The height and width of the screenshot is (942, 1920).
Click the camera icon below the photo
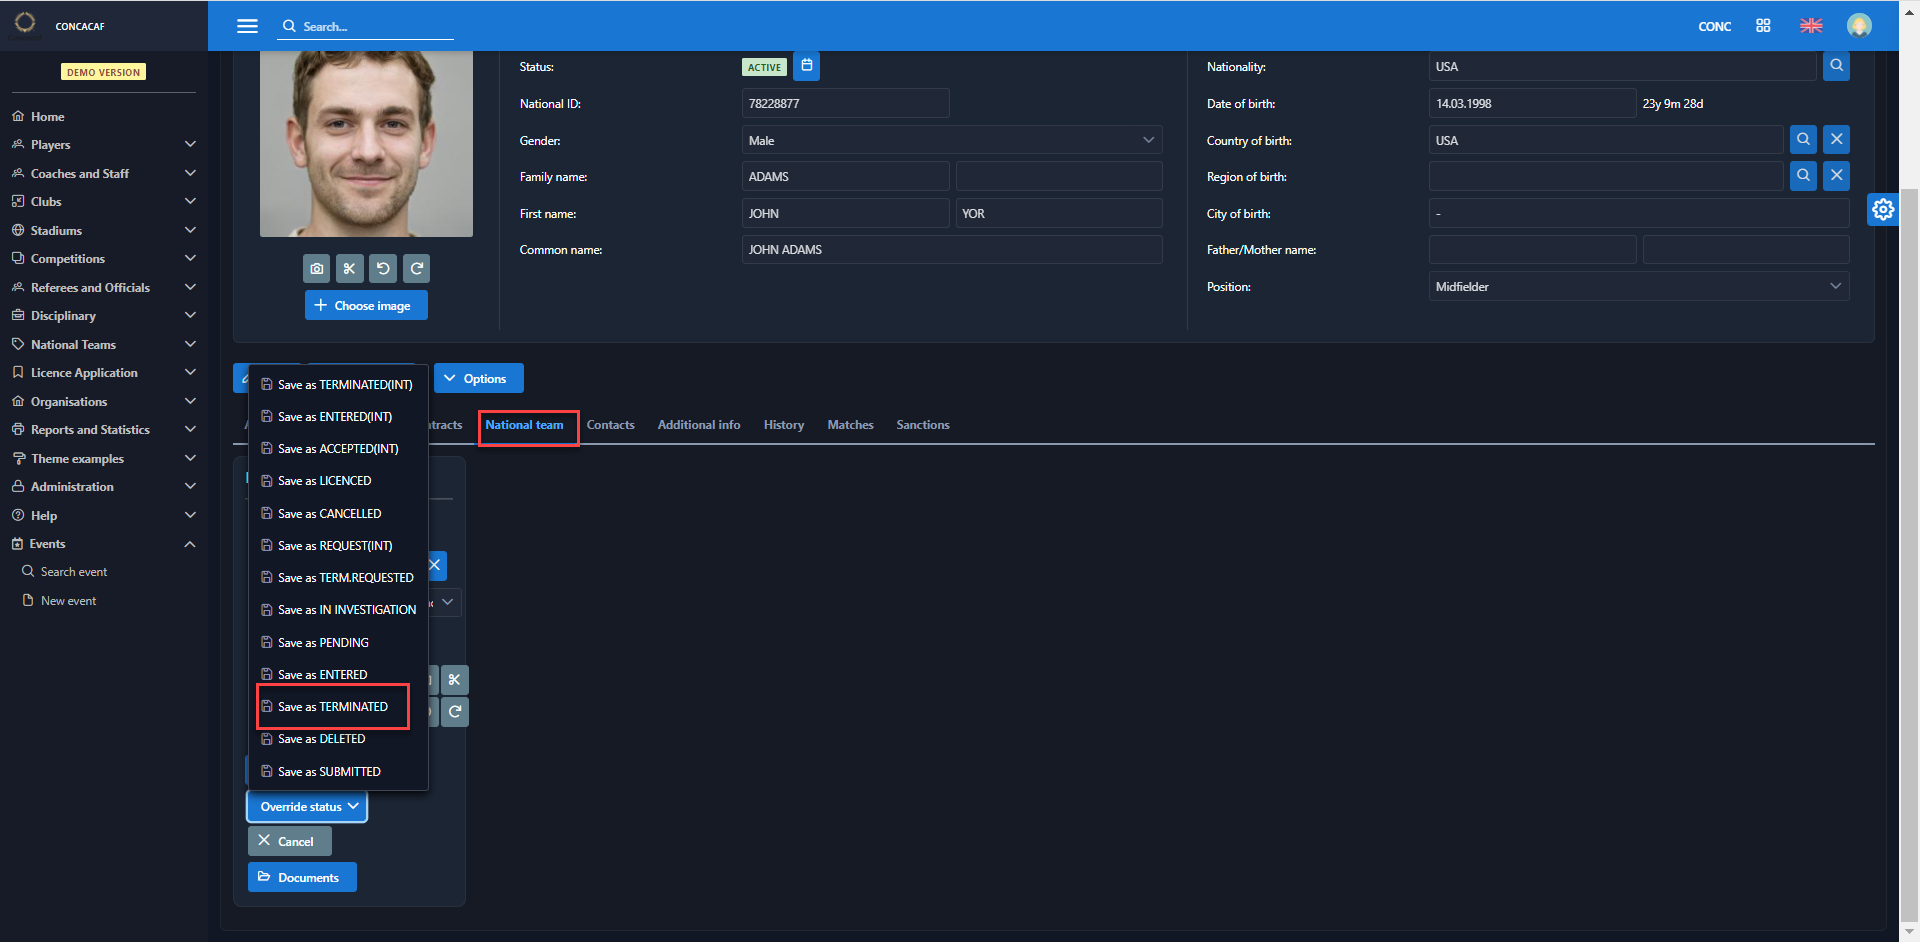317,268
